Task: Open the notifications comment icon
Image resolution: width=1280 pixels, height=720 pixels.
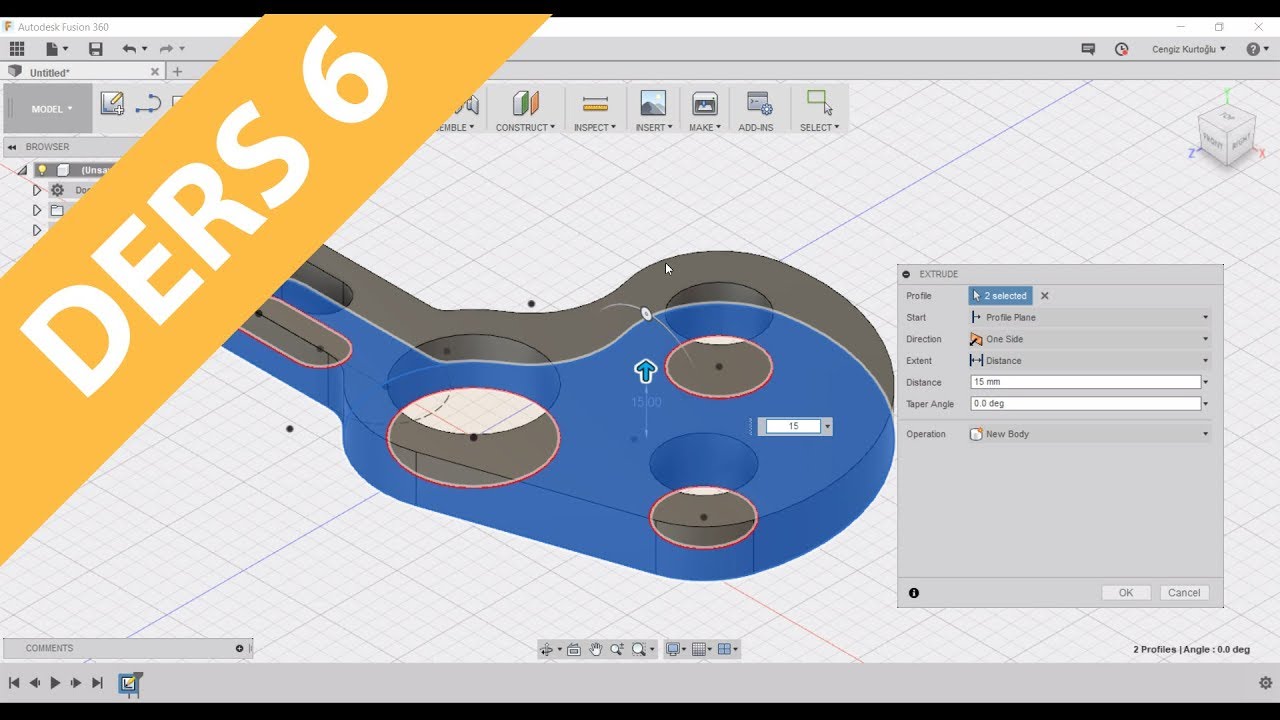Action: [1088, 48]
